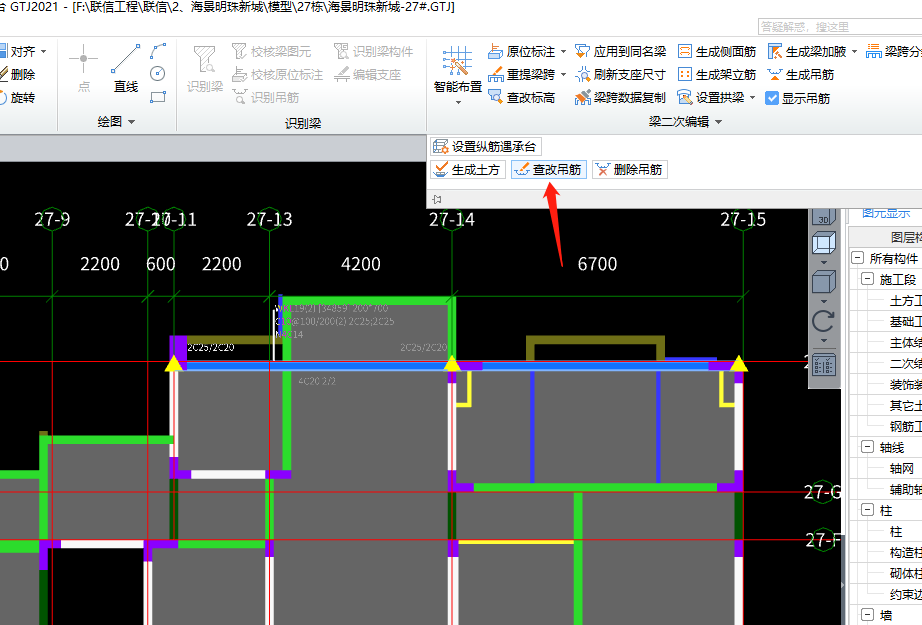
Task: Click 生成吊筋 generate hanging bars
Action: coord(801,75)
